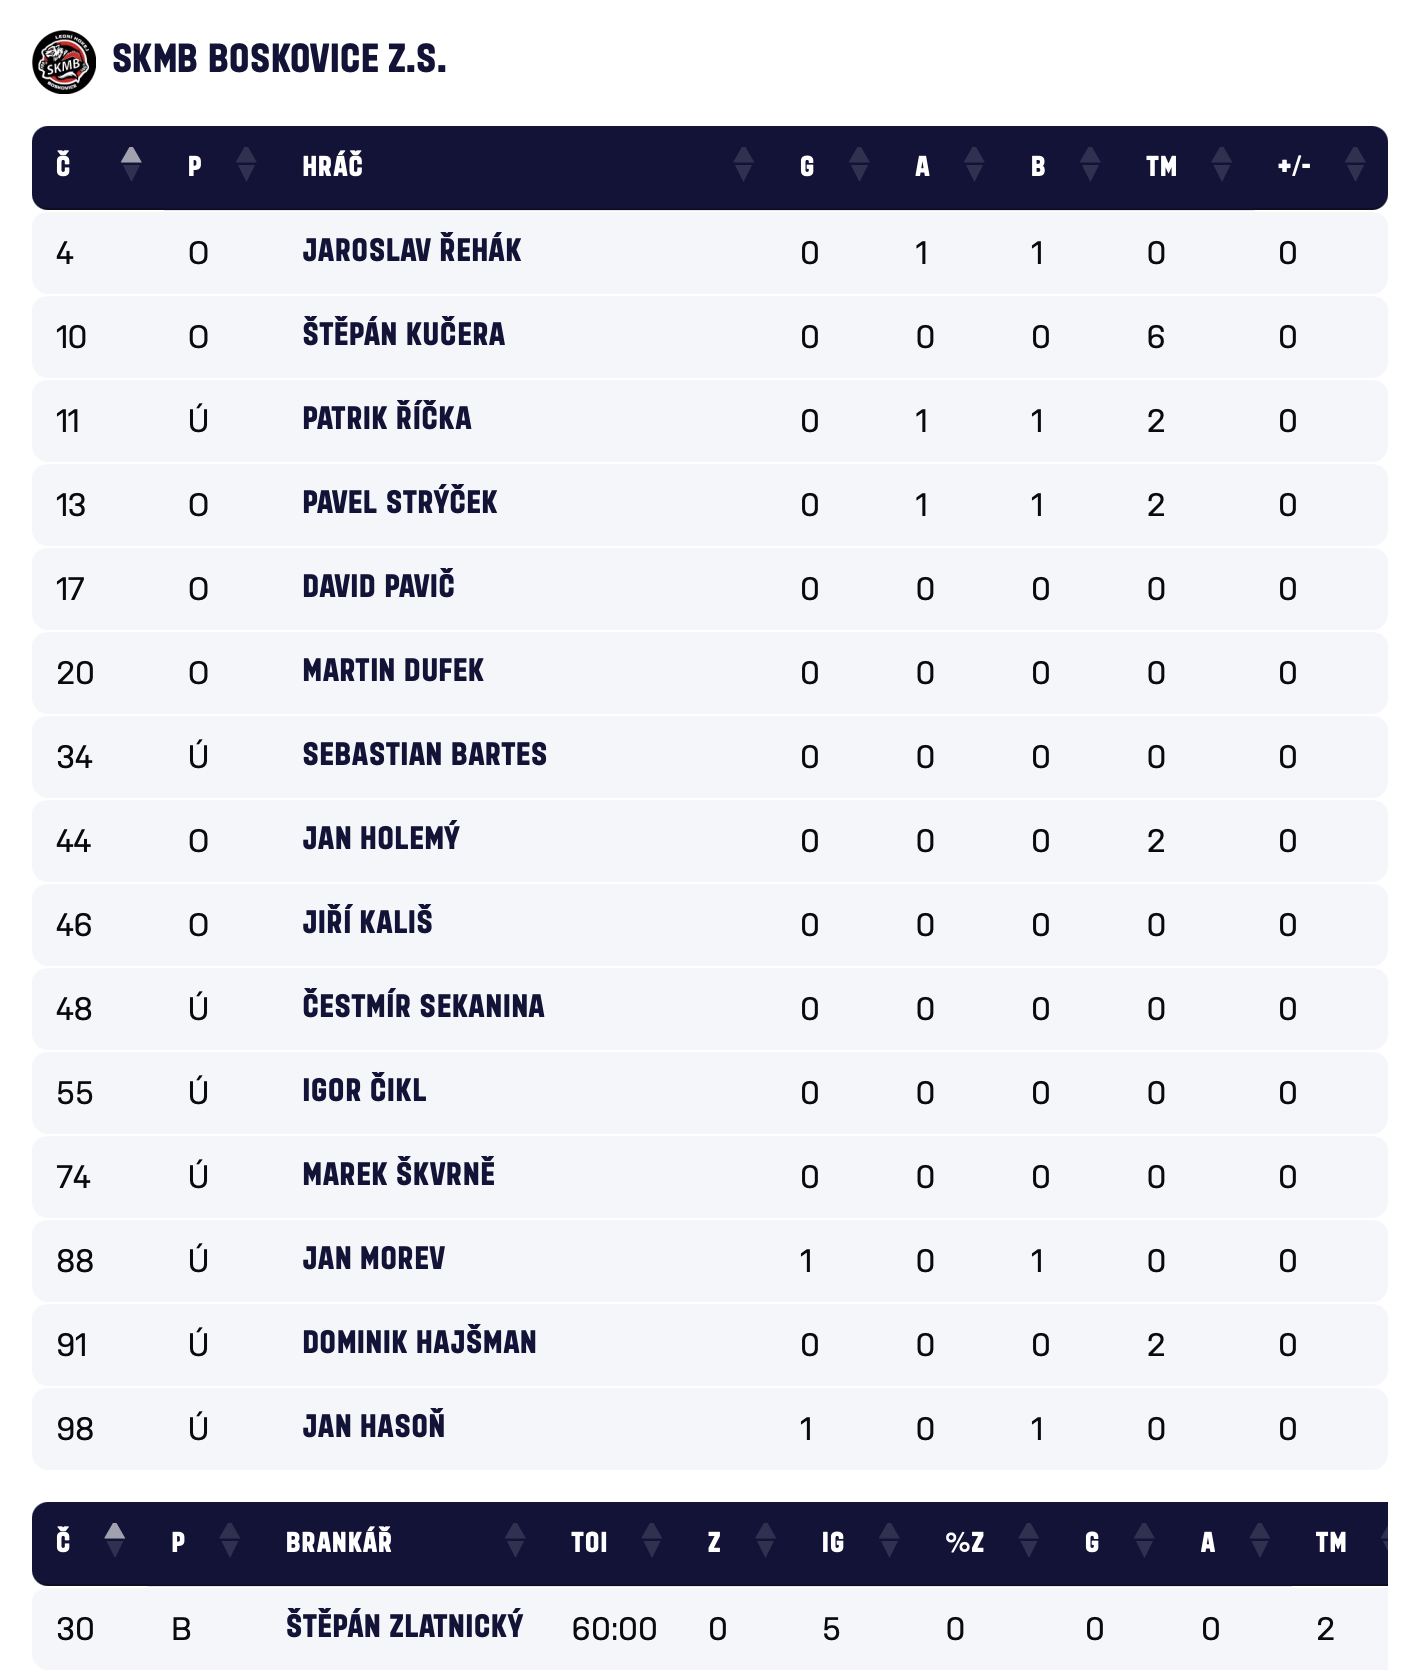Click the SKMB Boskovice team logo

pos(64,62)
